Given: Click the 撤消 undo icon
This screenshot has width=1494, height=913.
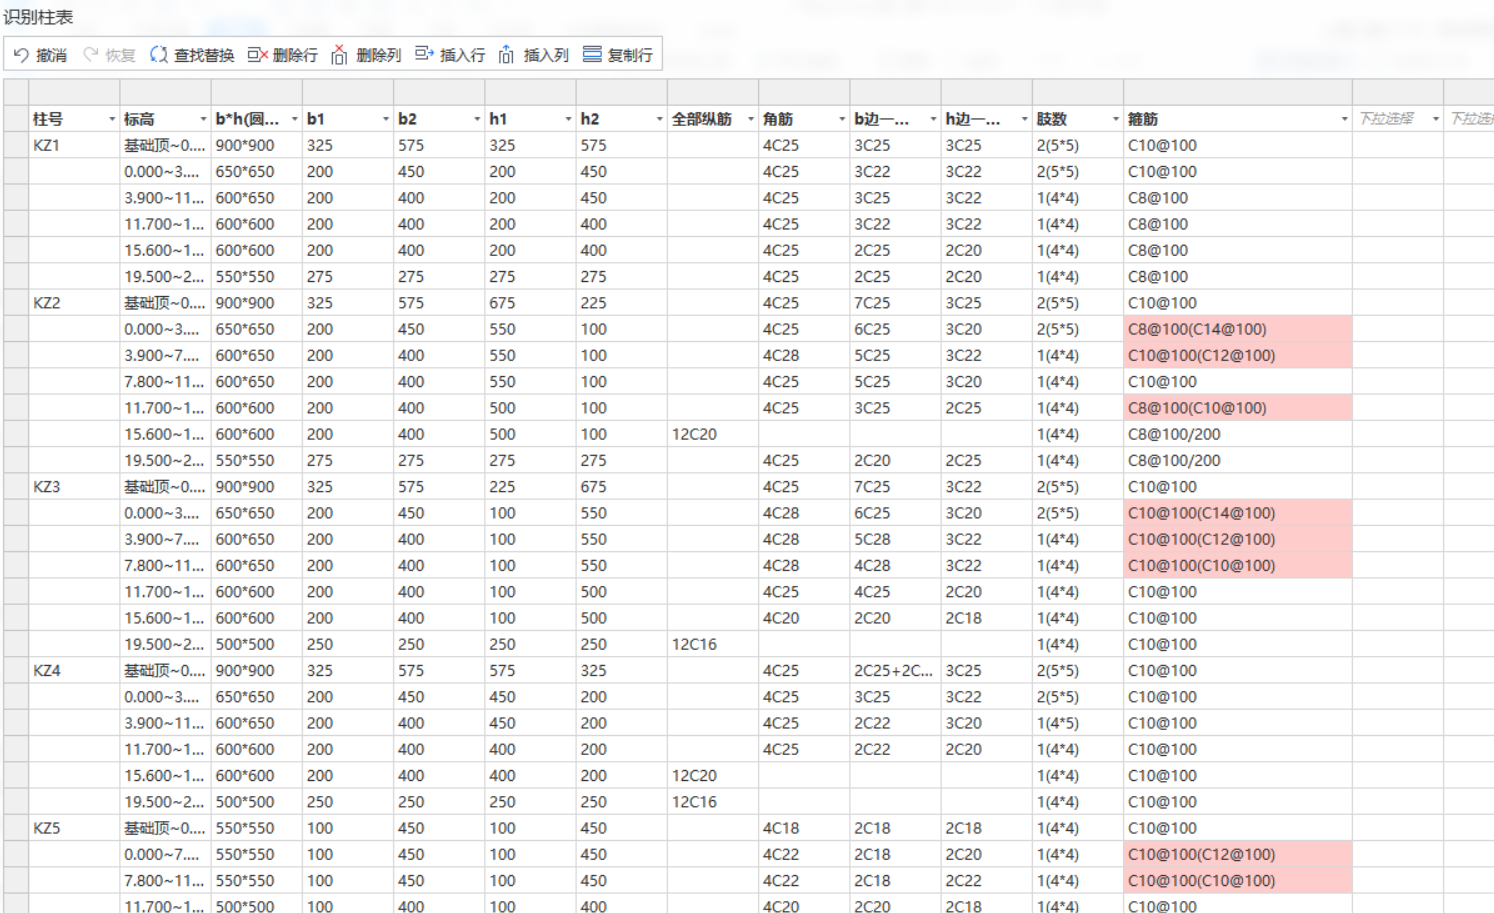Looking at the screenshot, I should (x=21, y=55).
